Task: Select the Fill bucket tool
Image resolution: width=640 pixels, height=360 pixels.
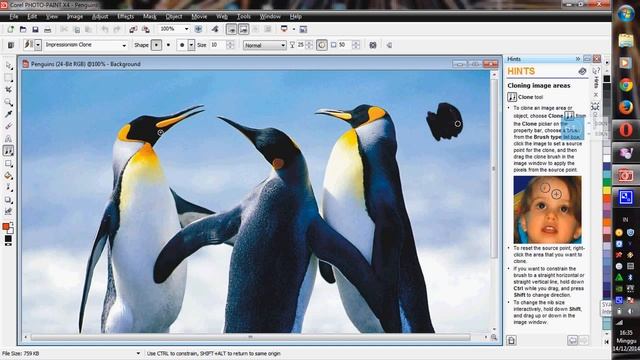Action: pos(9,176)
